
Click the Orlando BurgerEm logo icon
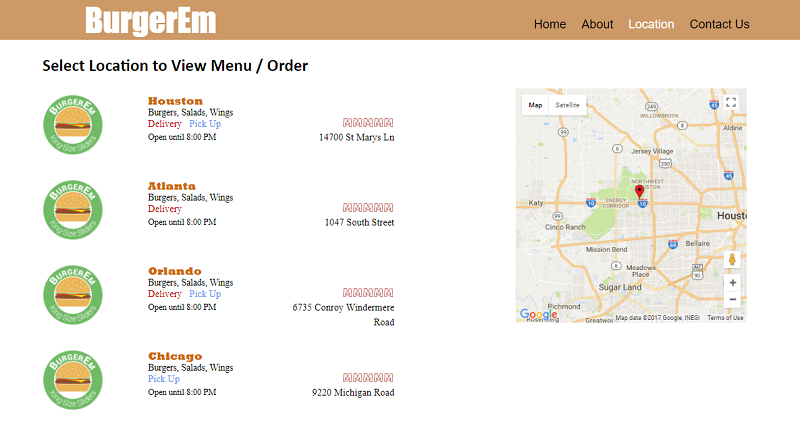(72, 295)
